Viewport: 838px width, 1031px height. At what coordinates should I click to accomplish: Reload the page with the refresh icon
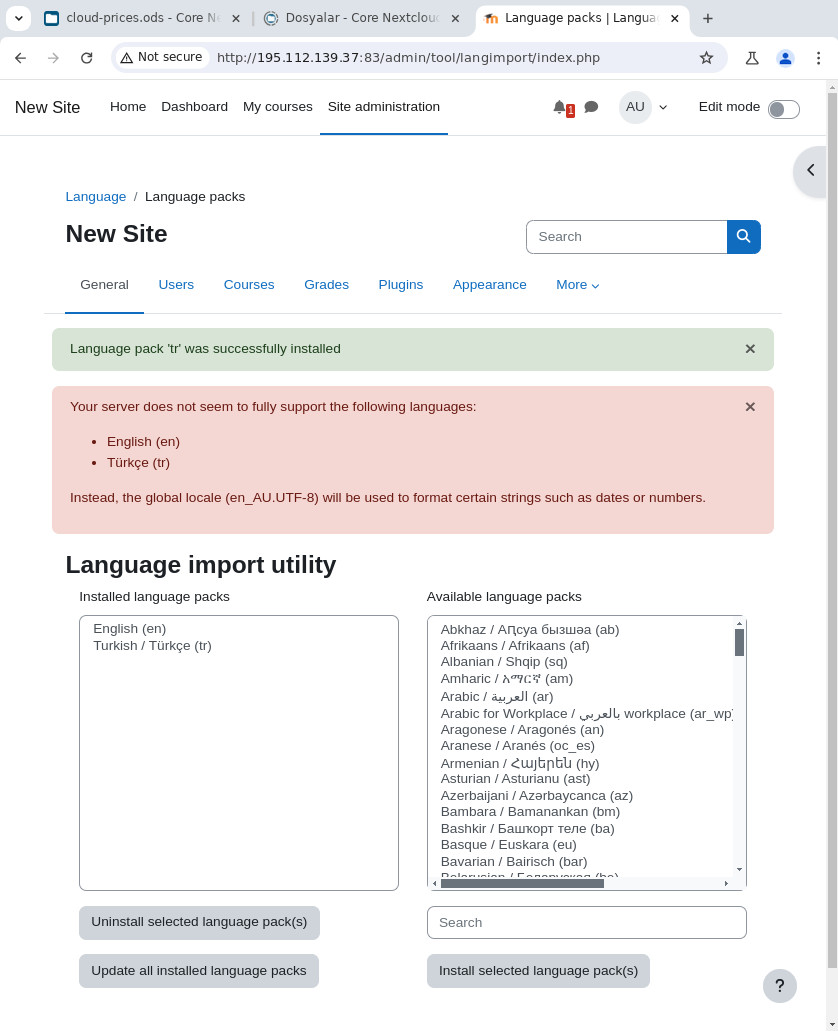click(x=87, y=58)
